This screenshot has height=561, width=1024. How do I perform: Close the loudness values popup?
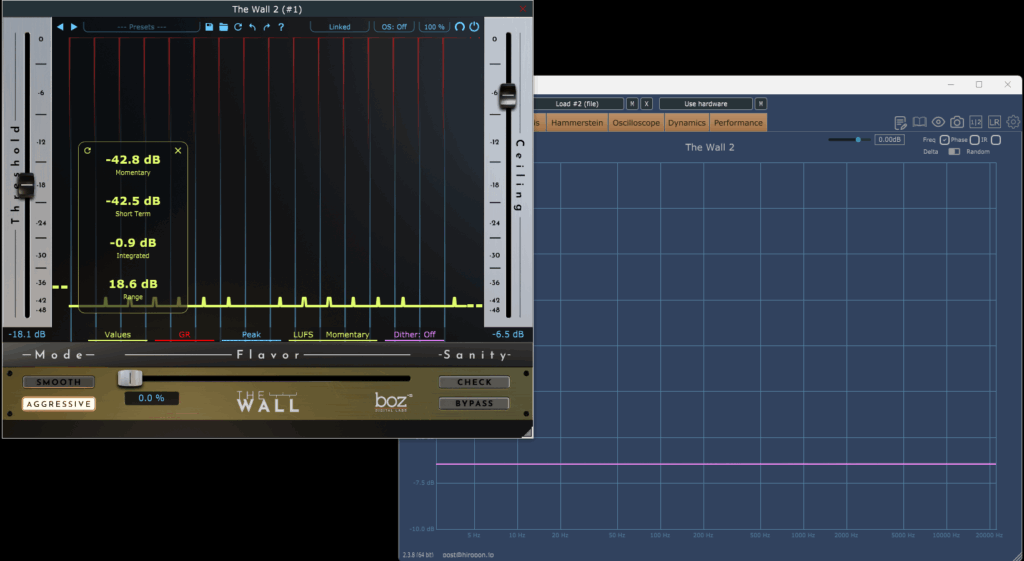coord(178,150)
